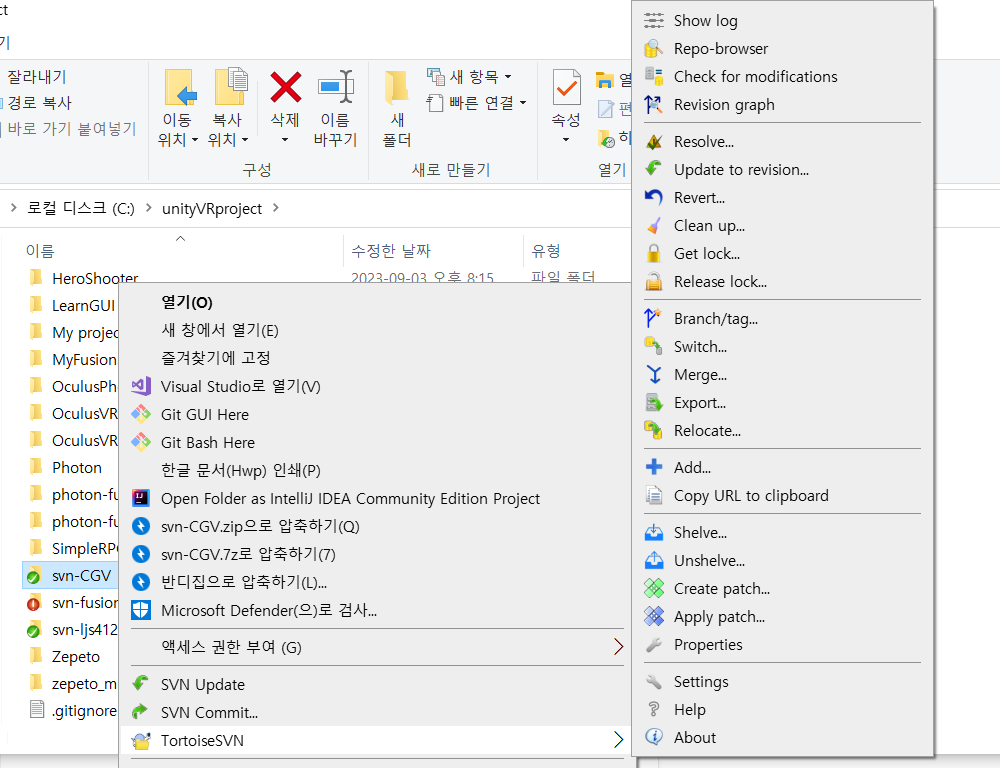Expand the TortoiseSVN submenu arrow

(x=618, y=740)
